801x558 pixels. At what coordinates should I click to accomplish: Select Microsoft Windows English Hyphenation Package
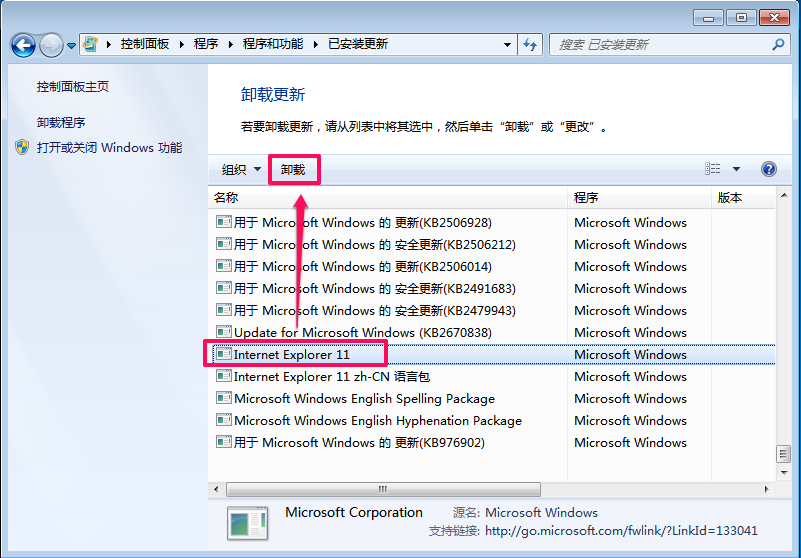pos(492,421)
